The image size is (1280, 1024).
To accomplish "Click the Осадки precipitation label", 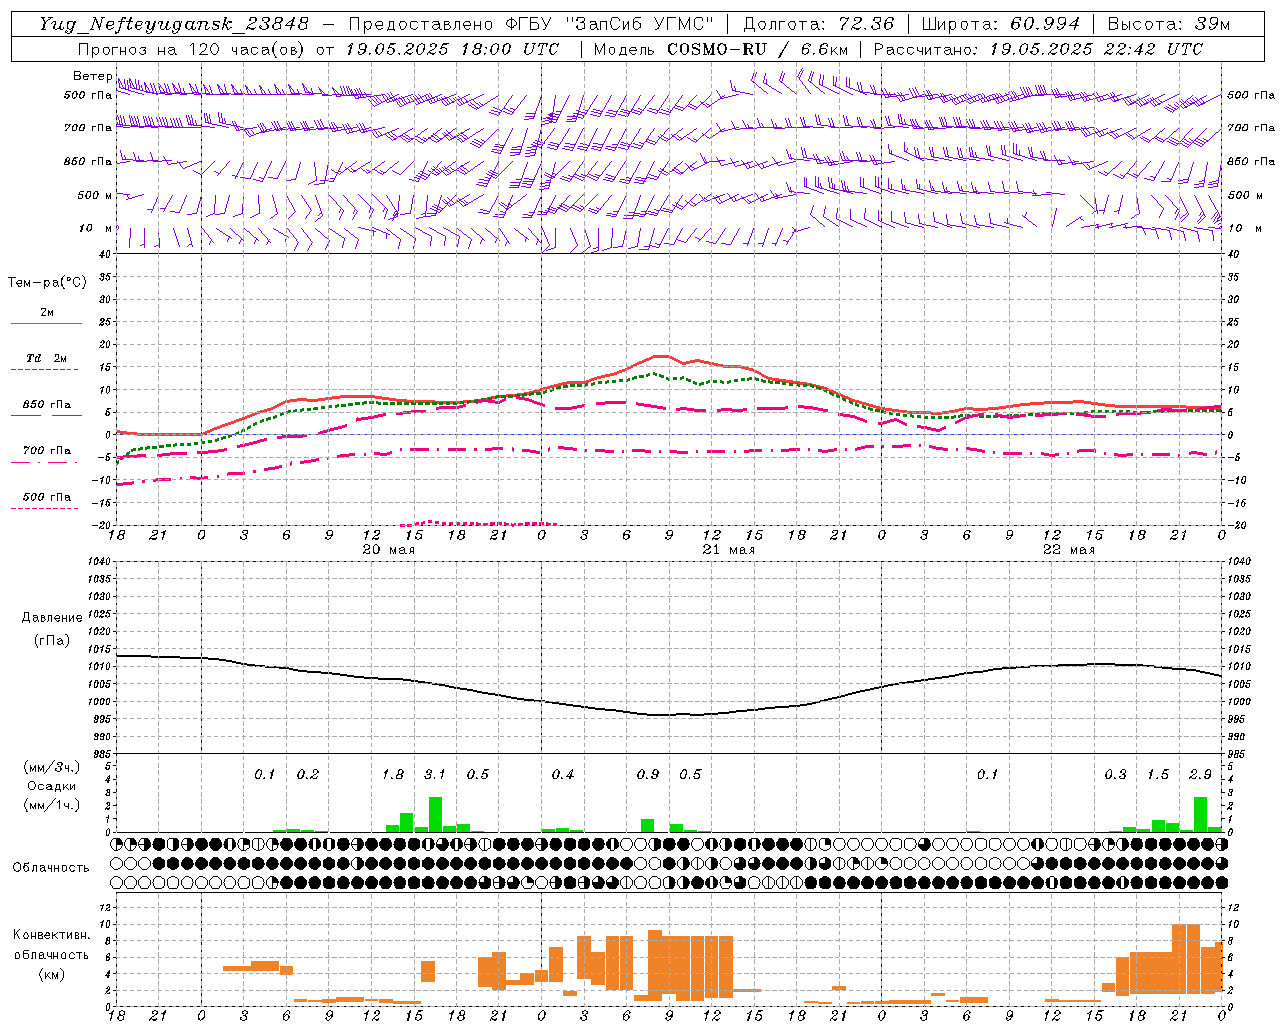I will (x=52, y=786).
